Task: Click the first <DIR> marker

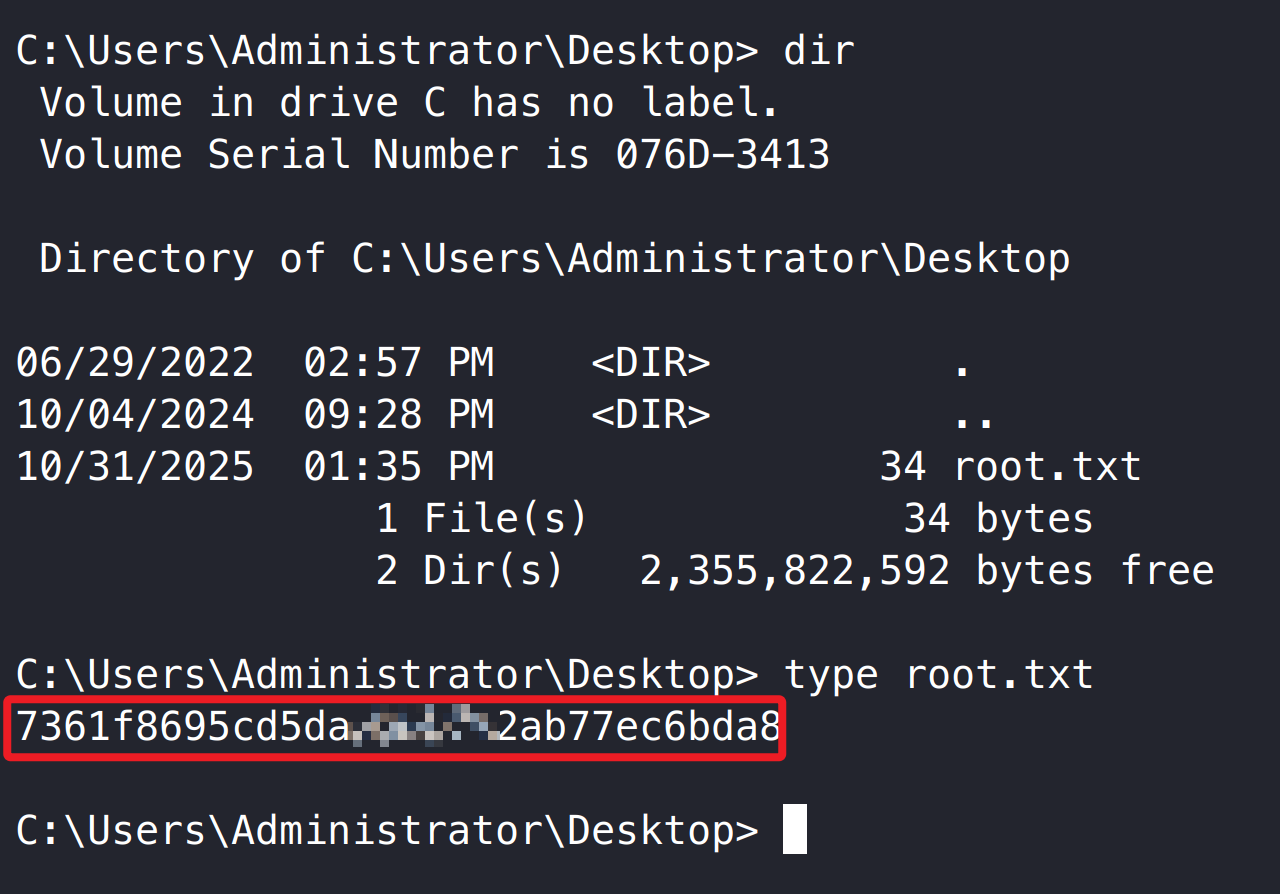Action: tap(650, 362)
